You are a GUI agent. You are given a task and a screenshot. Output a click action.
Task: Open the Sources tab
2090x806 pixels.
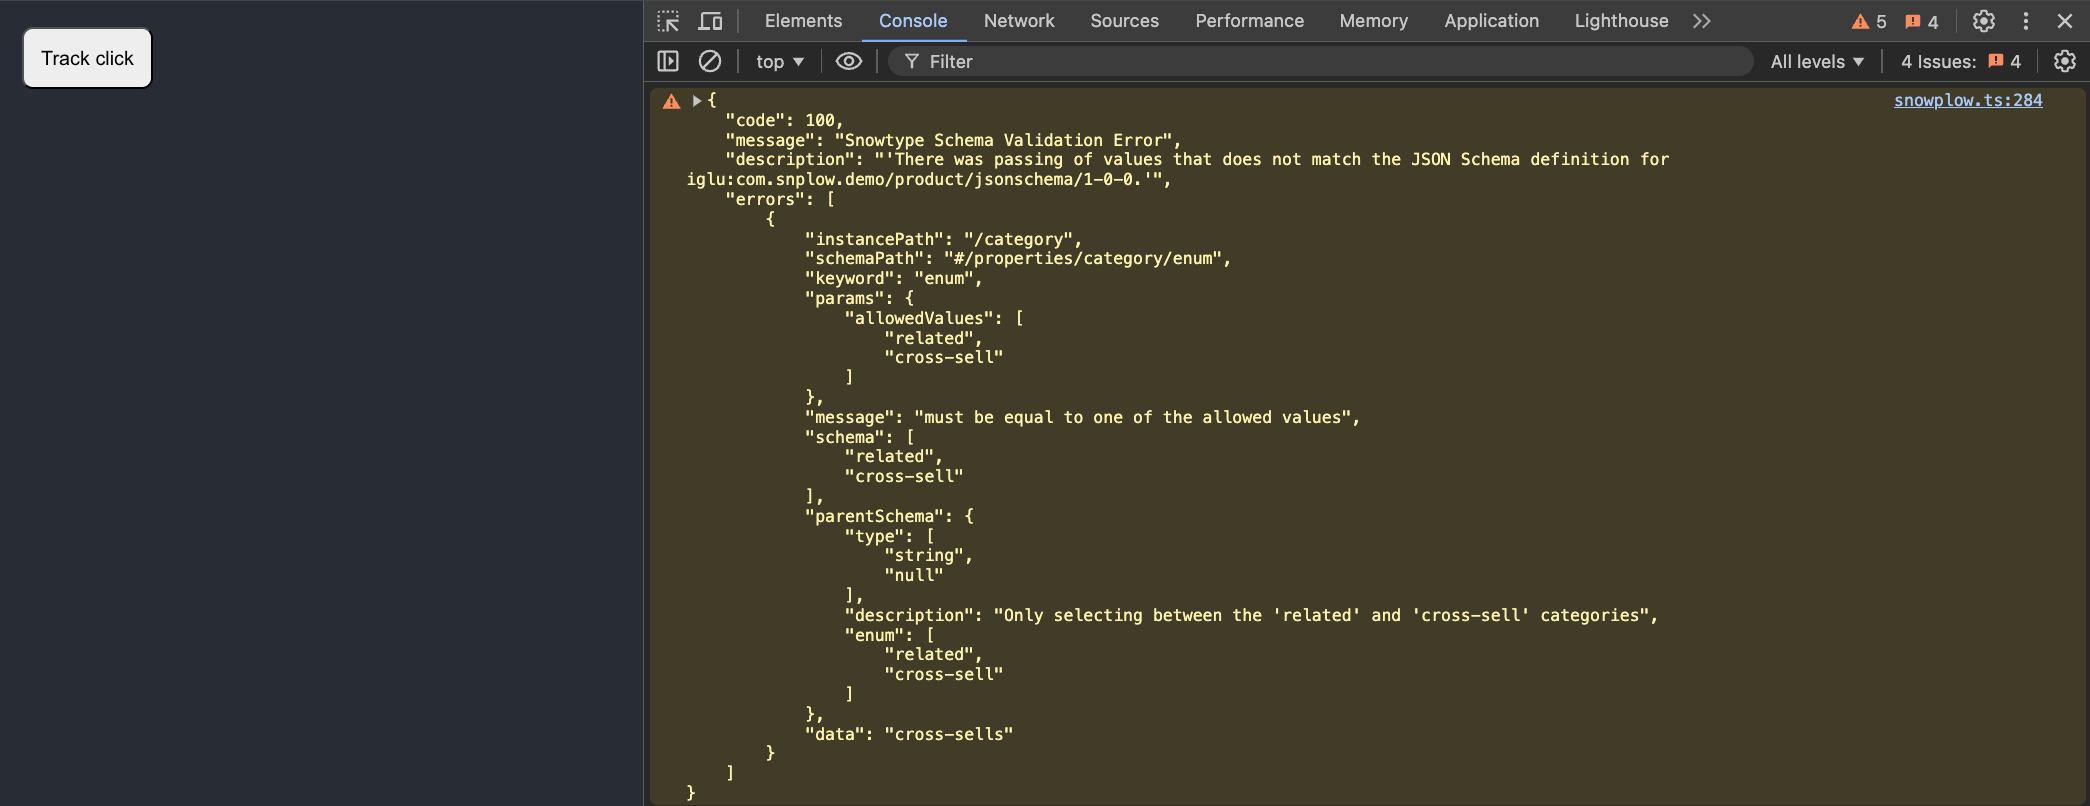coord(1125,21)
